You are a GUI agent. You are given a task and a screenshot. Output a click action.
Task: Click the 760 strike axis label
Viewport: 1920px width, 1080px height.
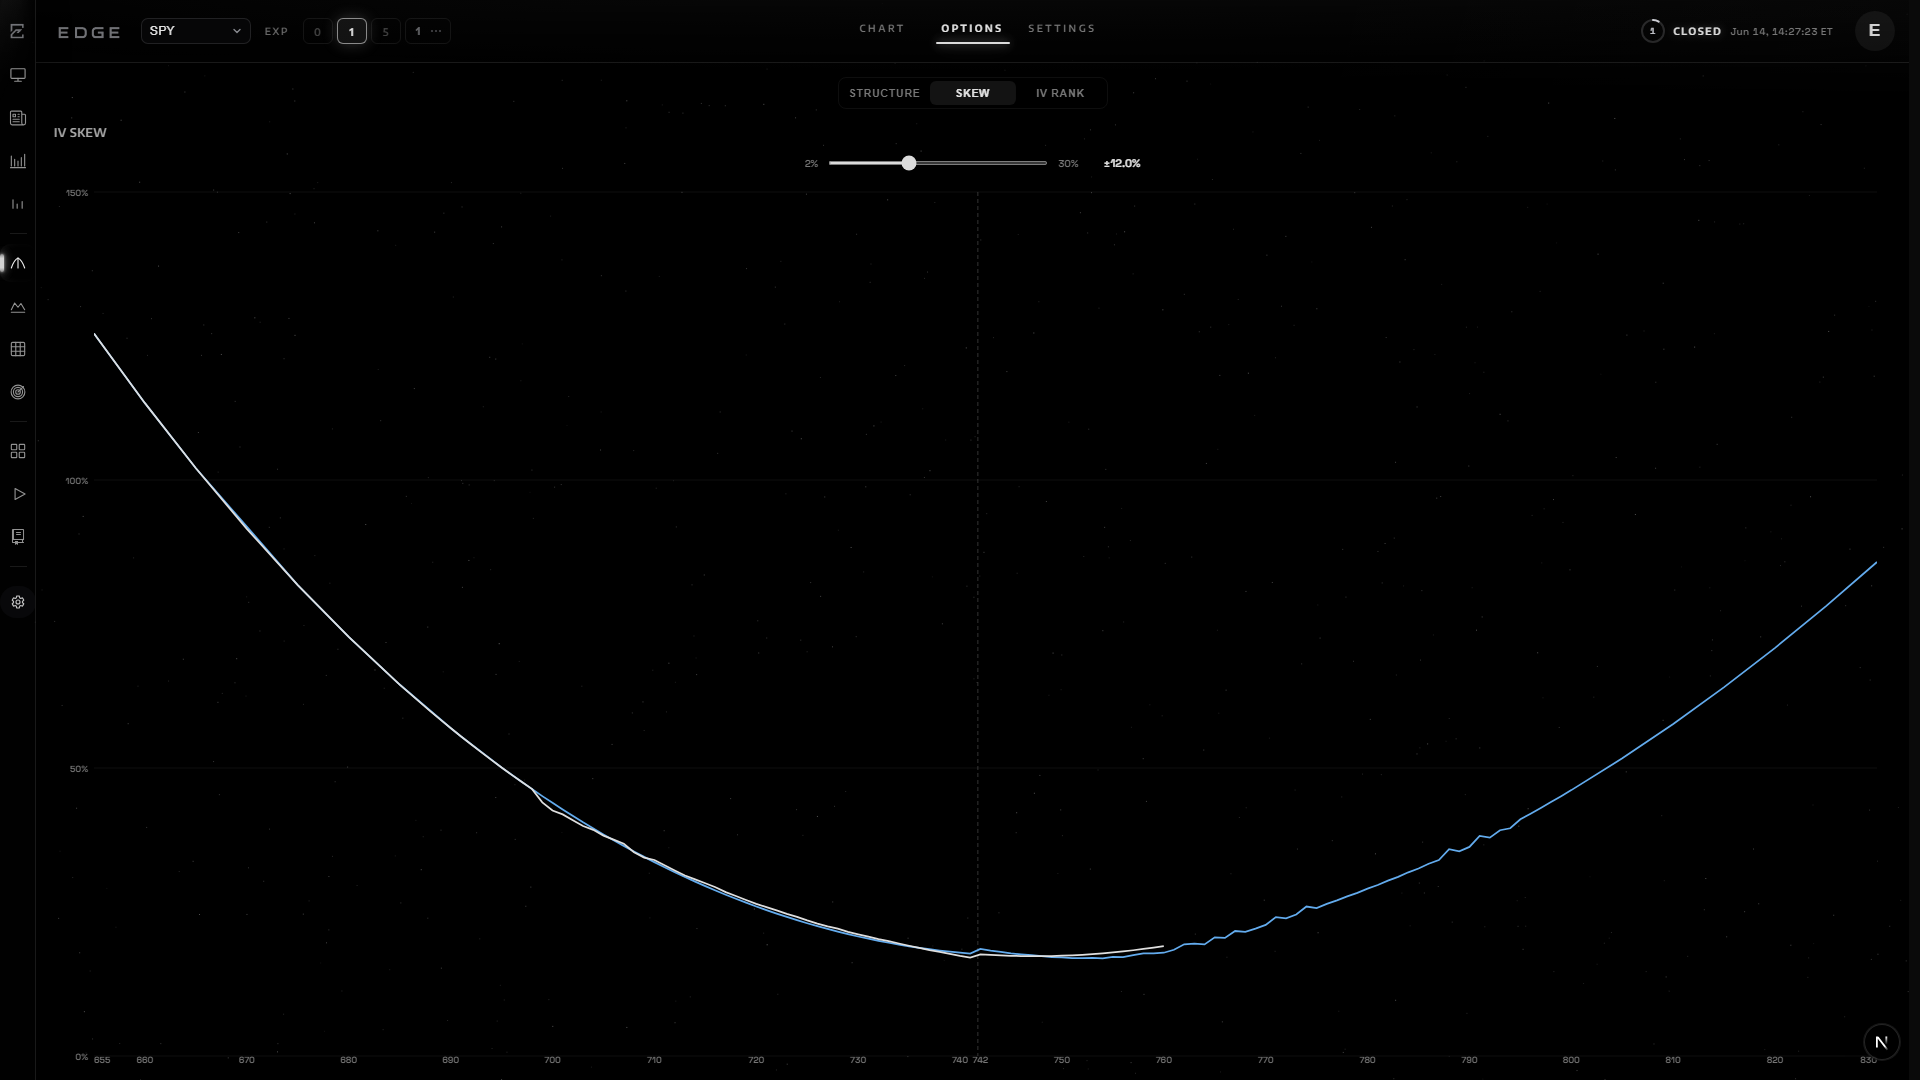[x=1163, y=1060]
